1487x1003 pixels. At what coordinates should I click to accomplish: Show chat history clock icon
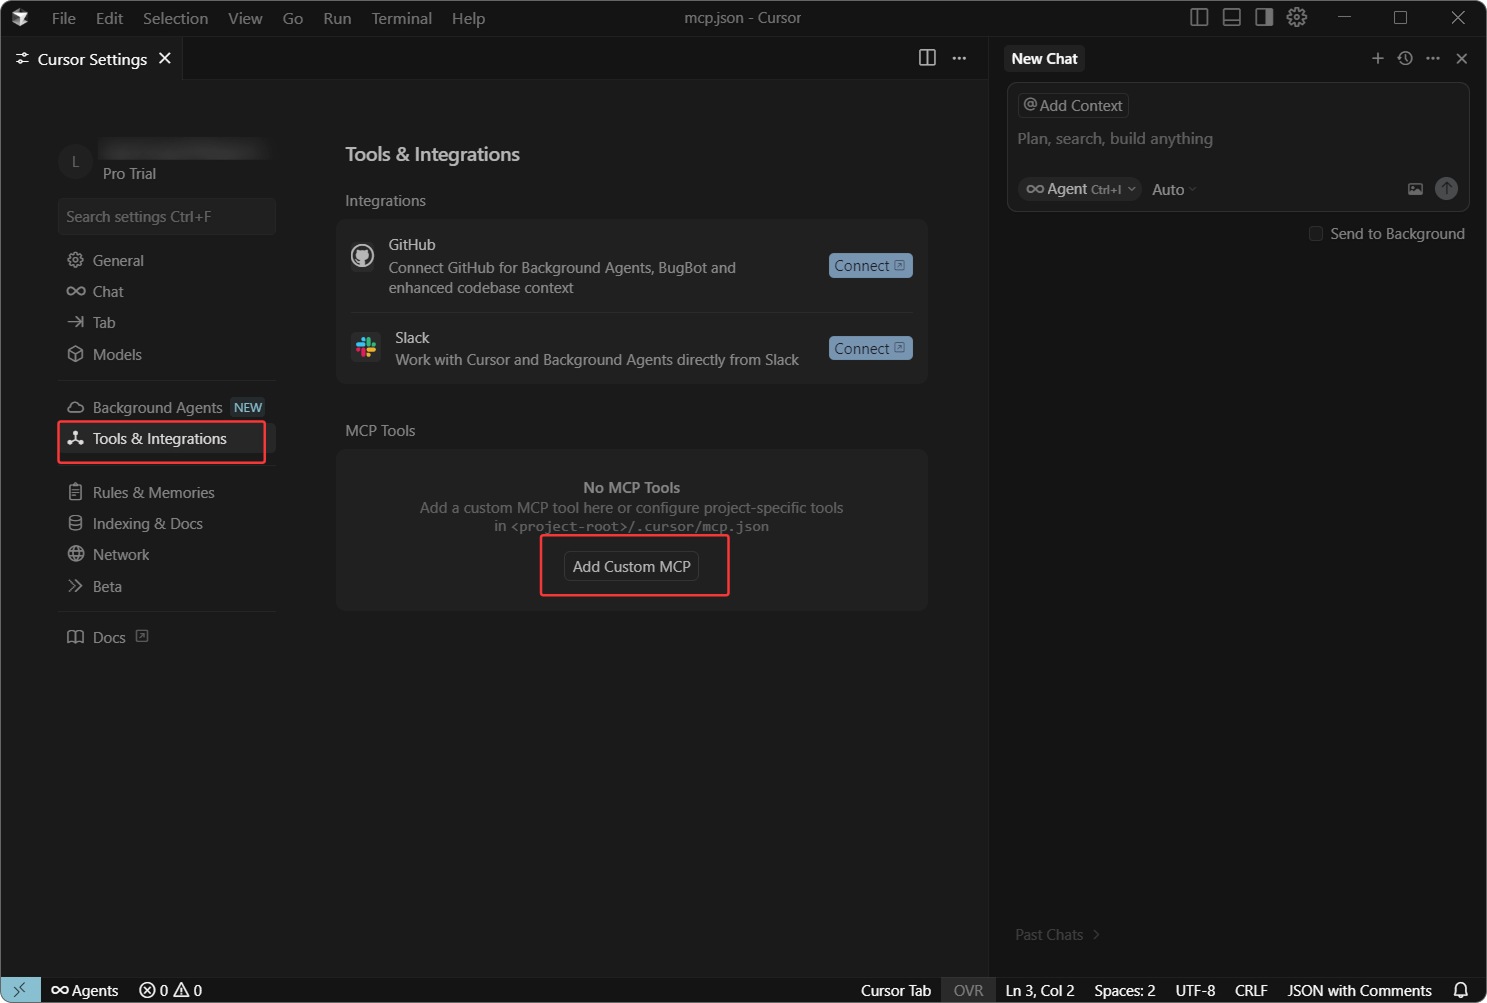pyautogui.click(x=1405, y=58)
